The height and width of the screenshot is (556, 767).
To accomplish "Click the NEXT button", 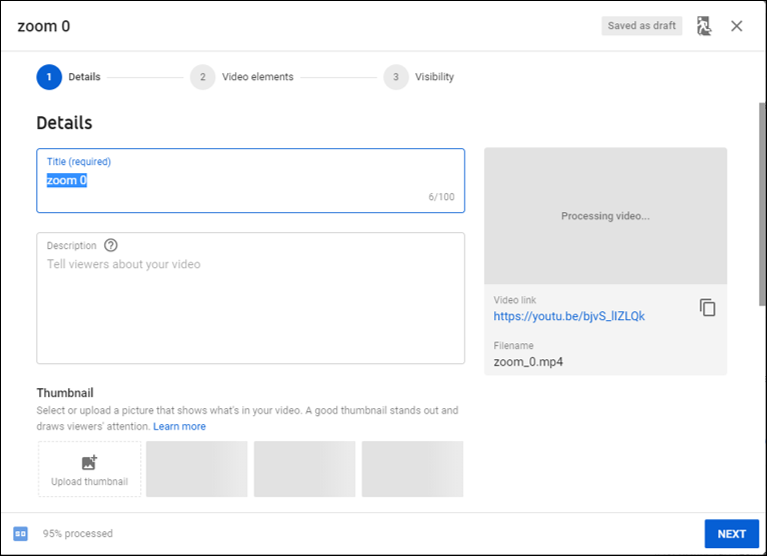I will point(731,534).
